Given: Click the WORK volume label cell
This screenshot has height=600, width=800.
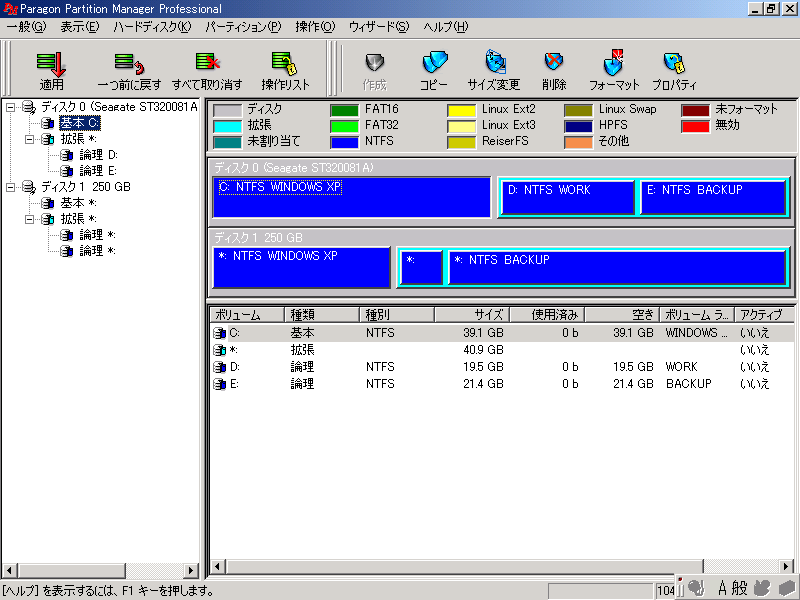Looking at the screenshot, I should [682, 367].
